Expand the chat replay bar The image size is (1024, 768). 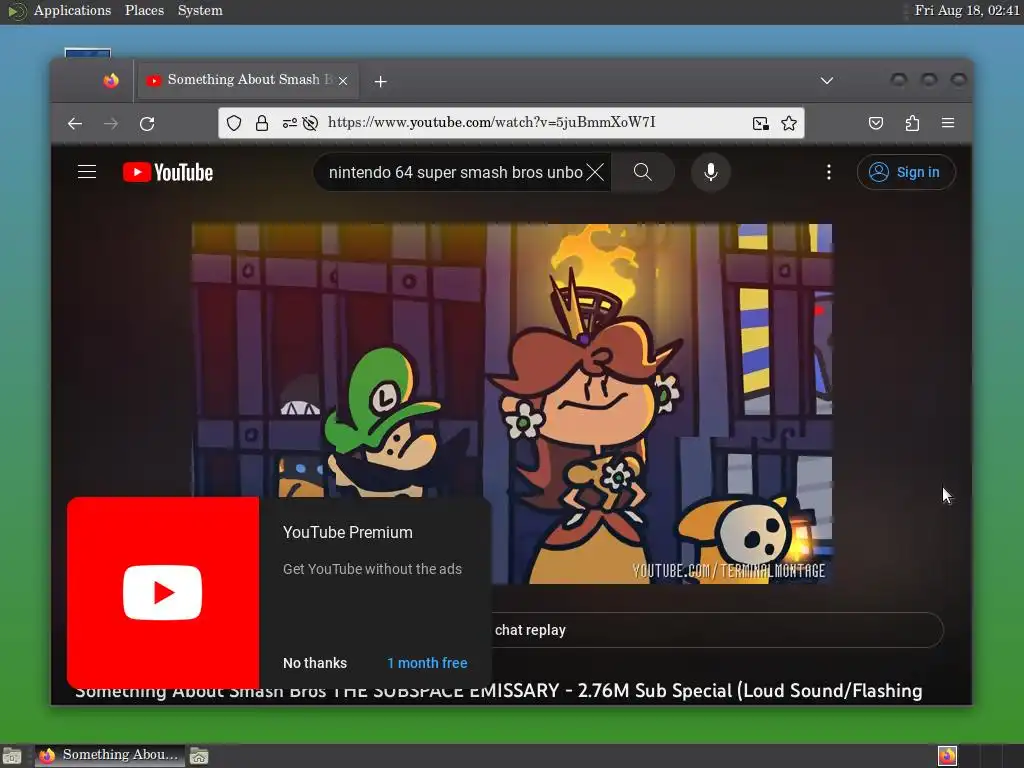[x=717, y=630]
